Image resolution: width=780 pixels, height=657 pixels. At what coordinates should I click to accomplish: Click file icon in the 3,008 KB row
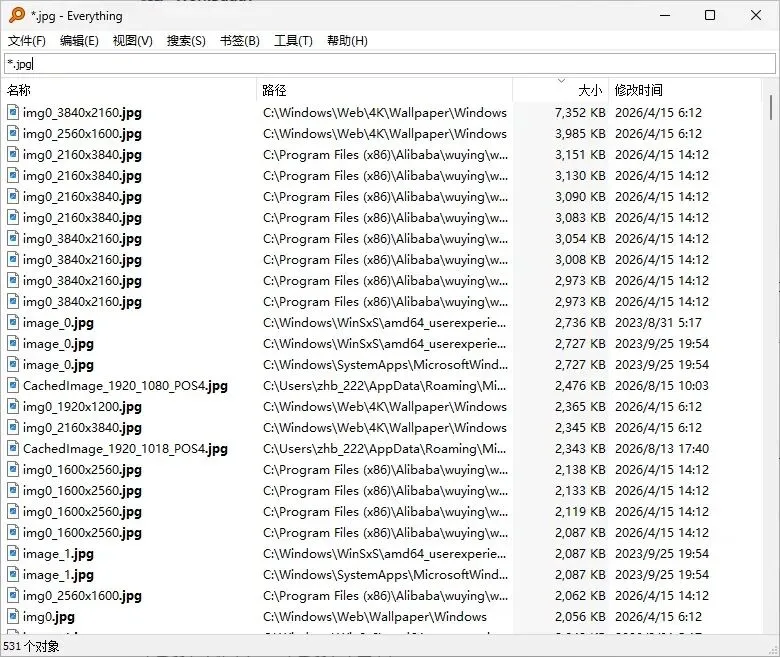[13, 260]
